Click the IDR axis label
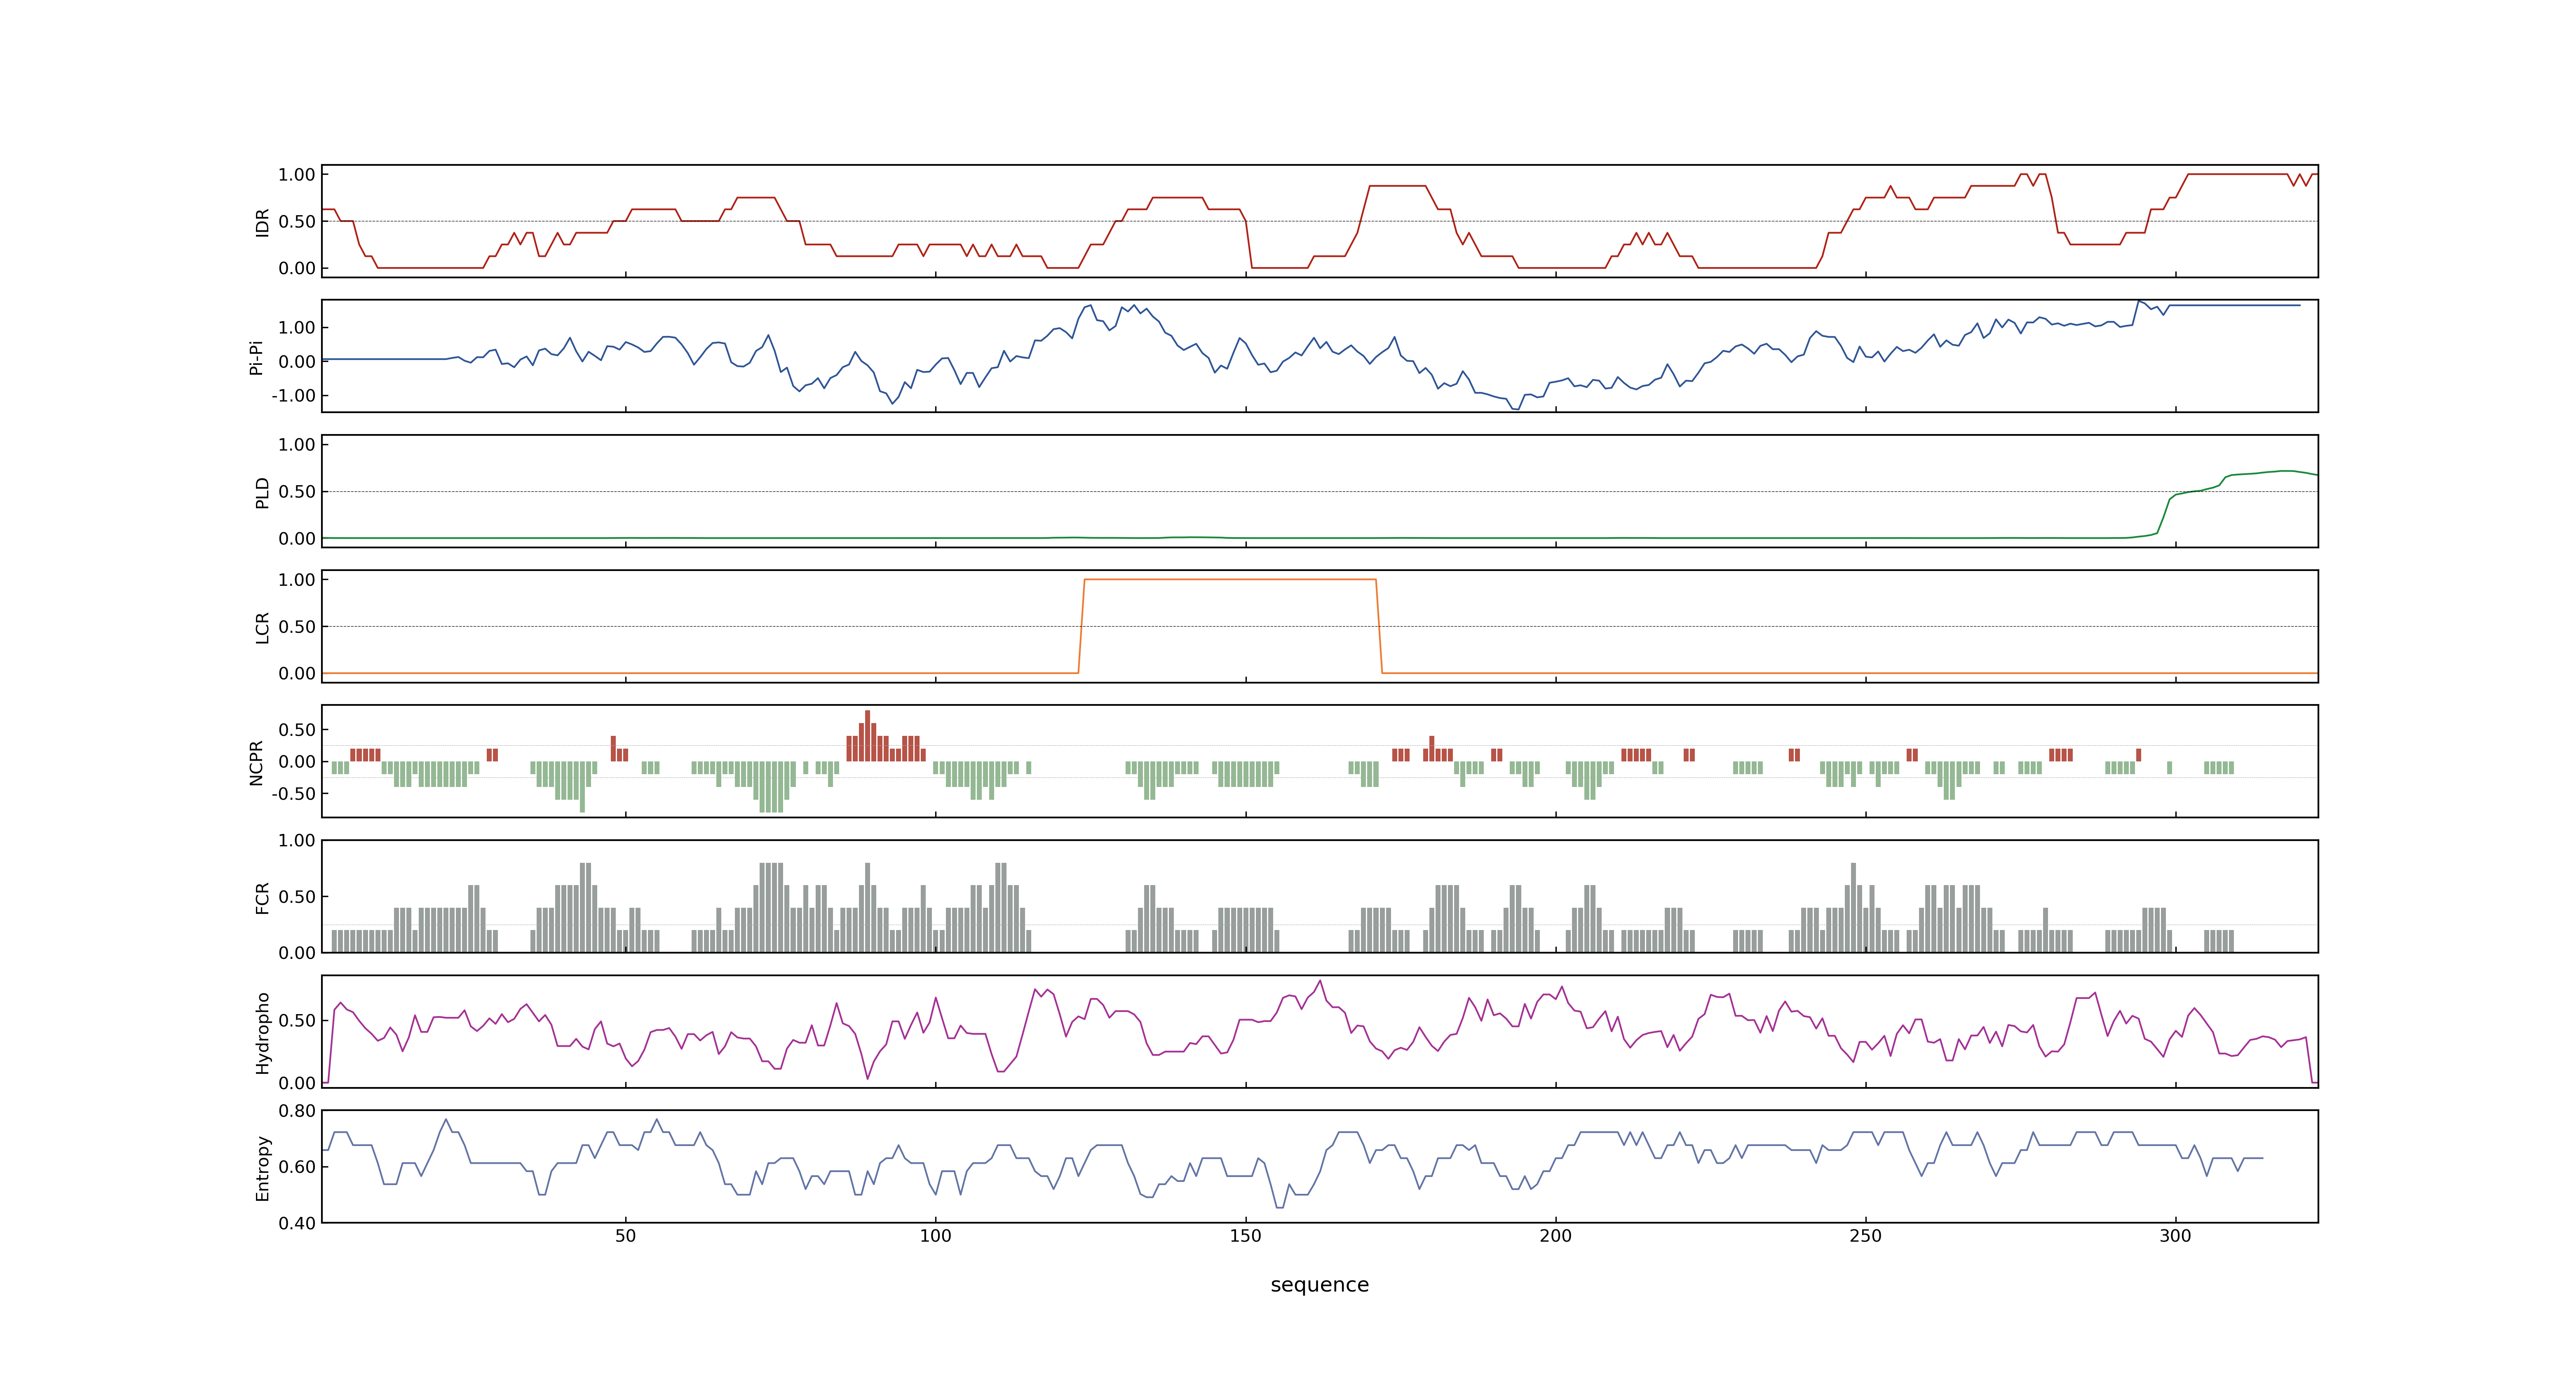The width and height of the screenshot is (2576, 1374). tap(262, 222)
